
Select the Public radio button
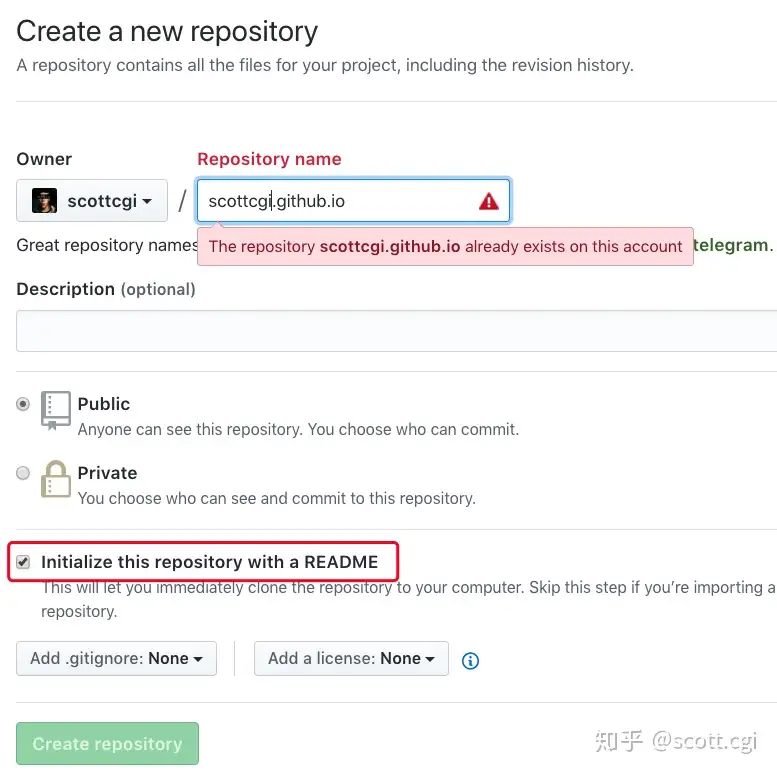(x=23, y=404)
